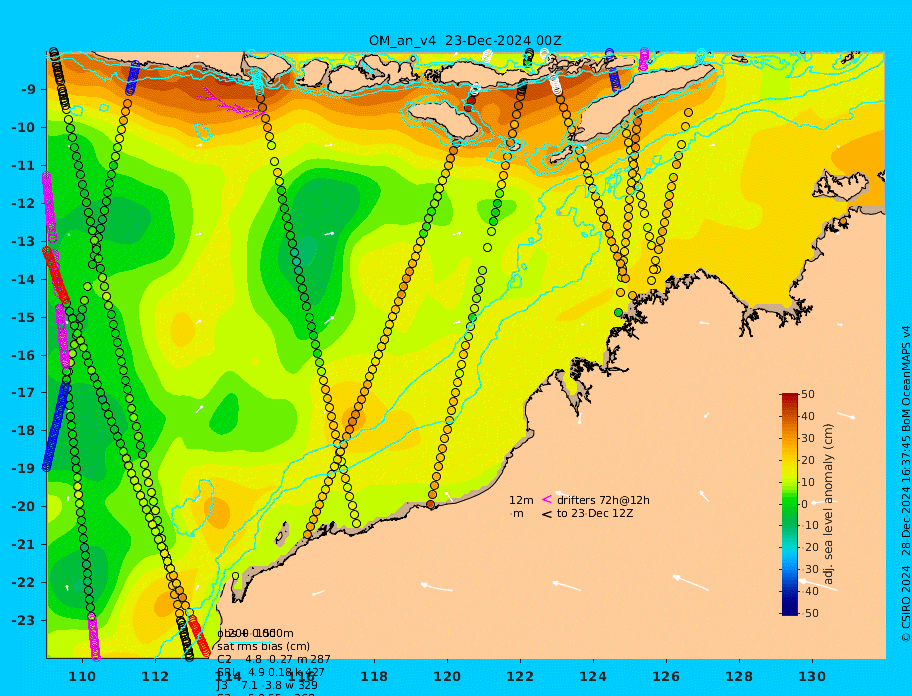912x696 pixels.
Task: Click longitude axis label 122
Action: (x=520, y=676)
